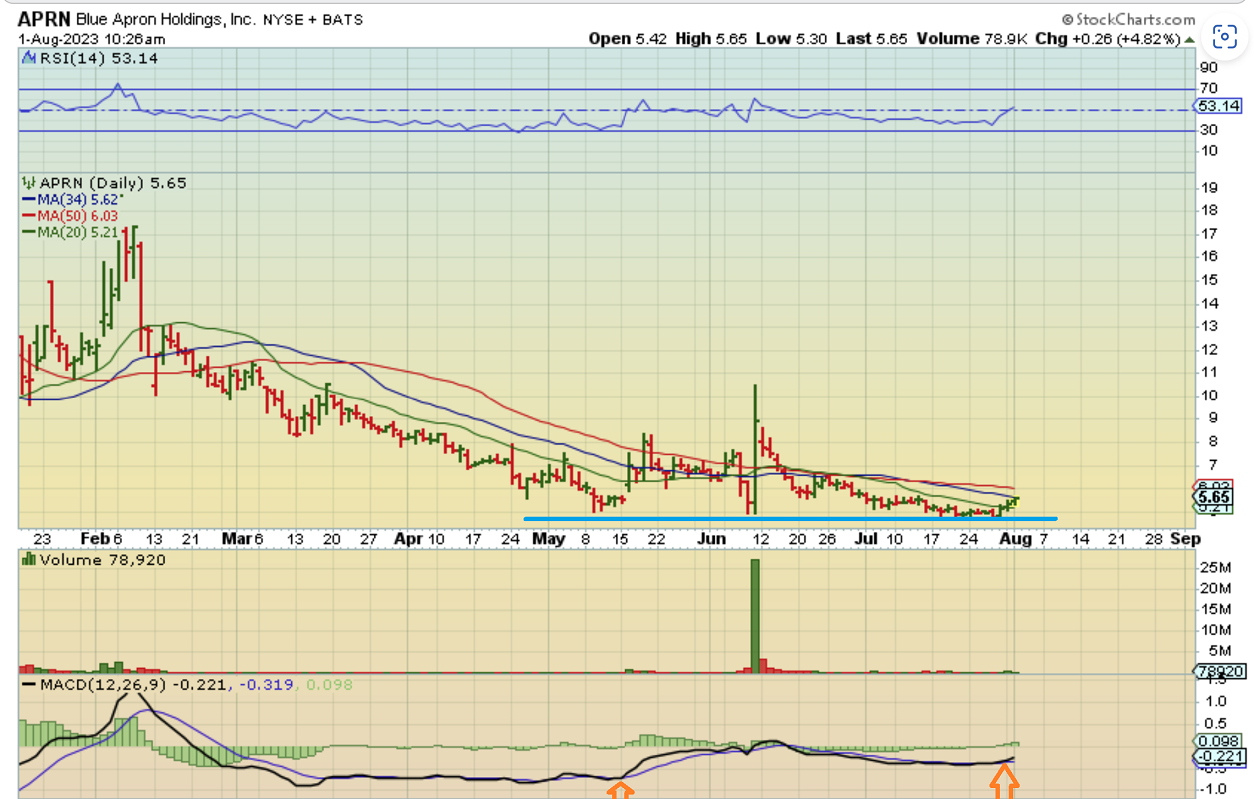The image size is (1254, 799).
Task: Click the RSI line icon beside RSI(14)
Action: 29,59
